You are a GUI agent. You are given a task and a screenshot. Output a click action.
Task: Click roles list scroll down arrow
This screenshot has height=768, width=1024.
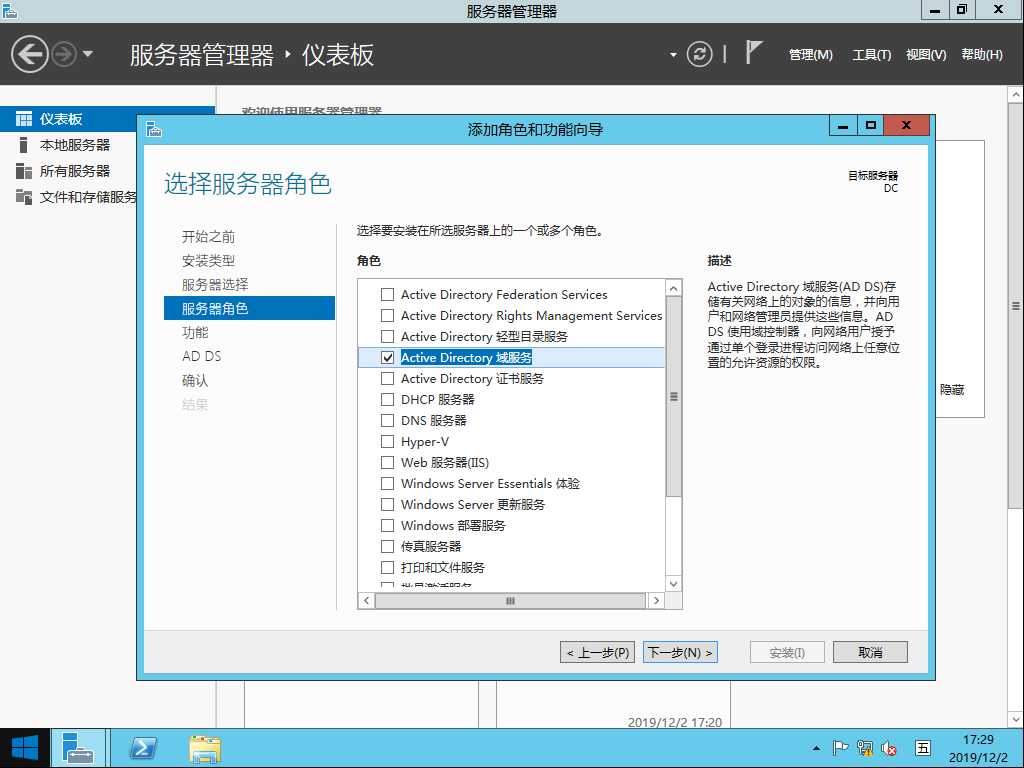[x=673, y=584]
